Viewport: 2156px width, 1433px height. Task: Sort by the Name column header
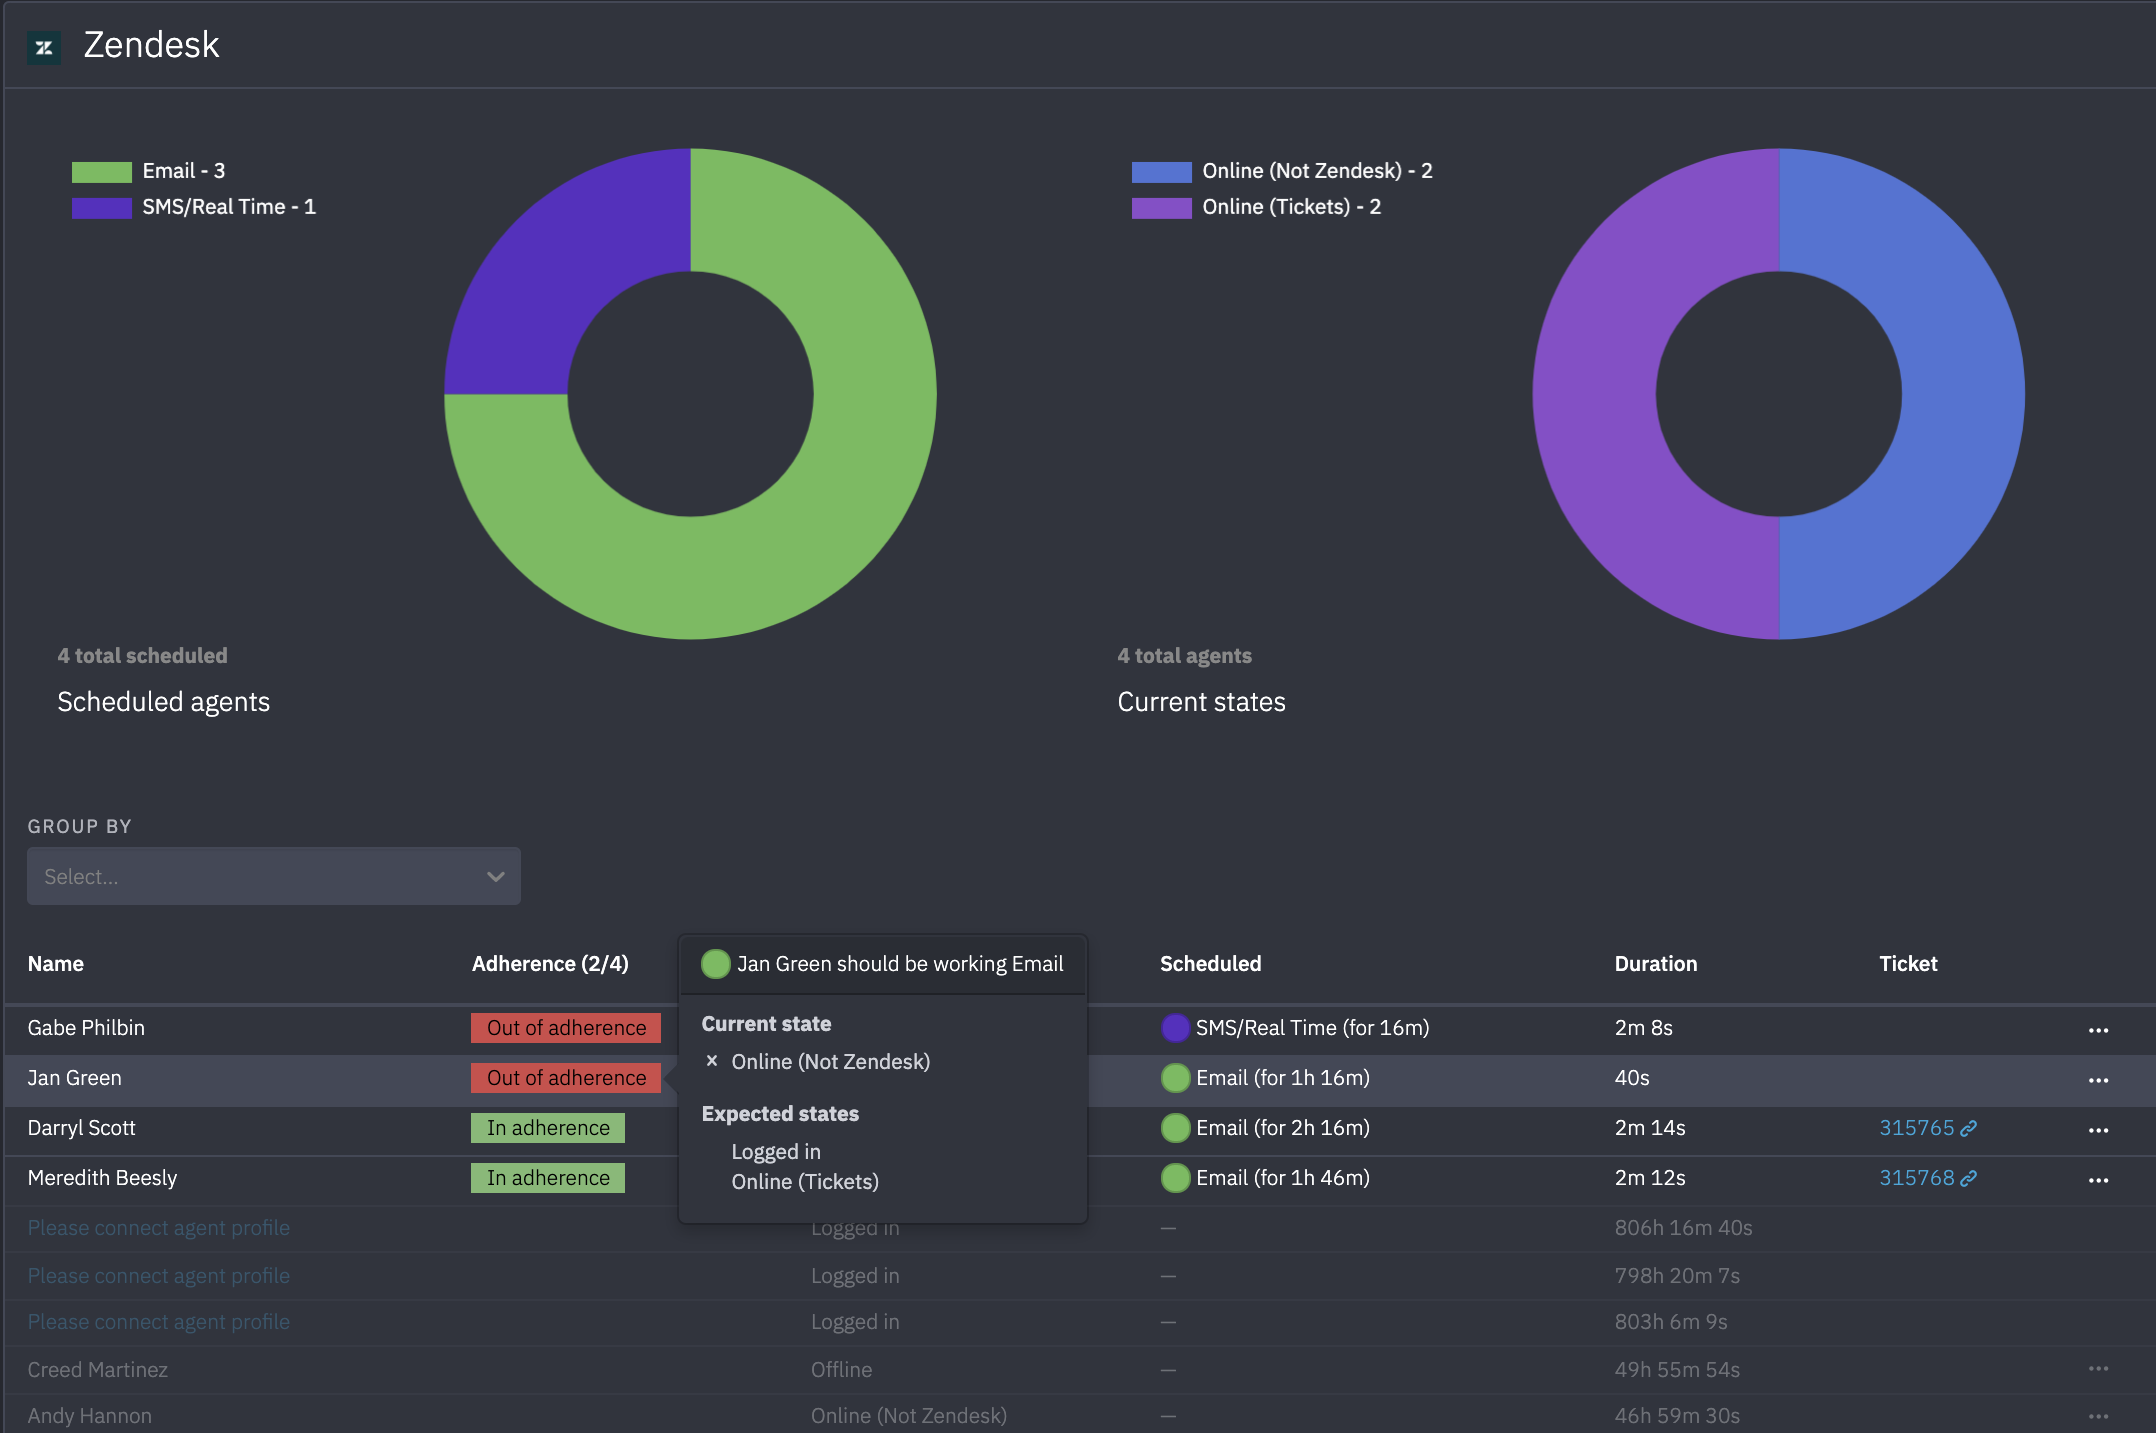56,964
